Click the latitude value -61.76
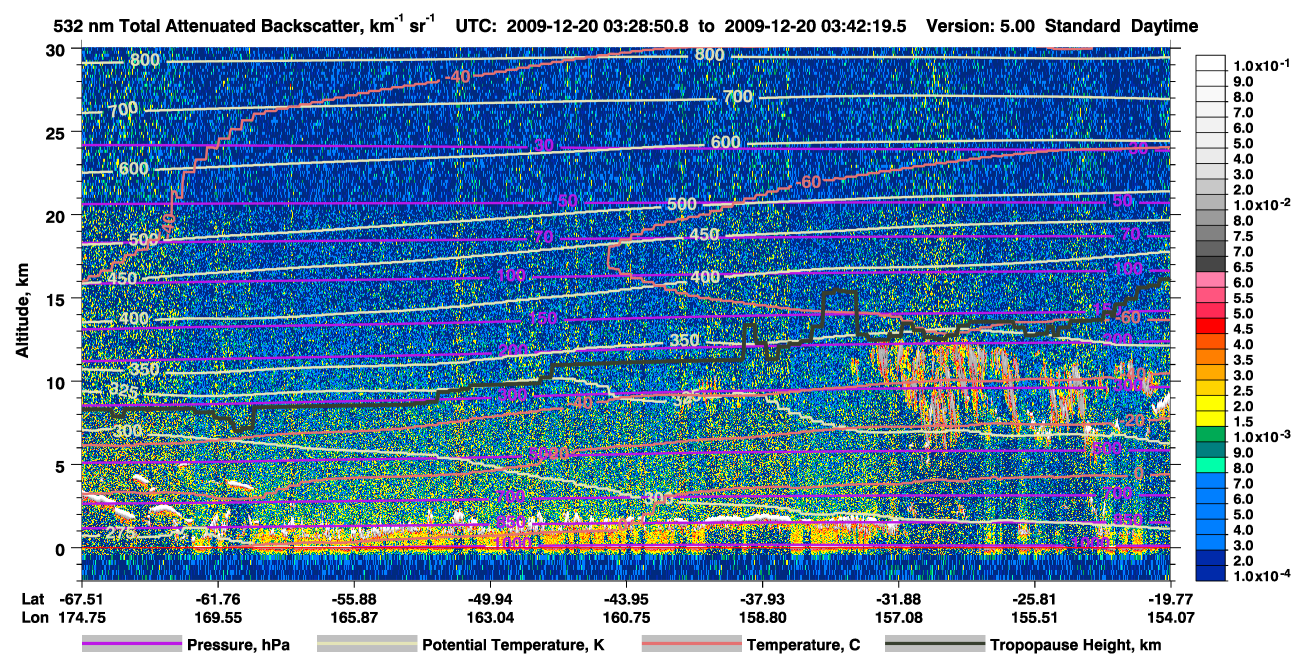The image size is (1300, 667). [x=217, y=598]
